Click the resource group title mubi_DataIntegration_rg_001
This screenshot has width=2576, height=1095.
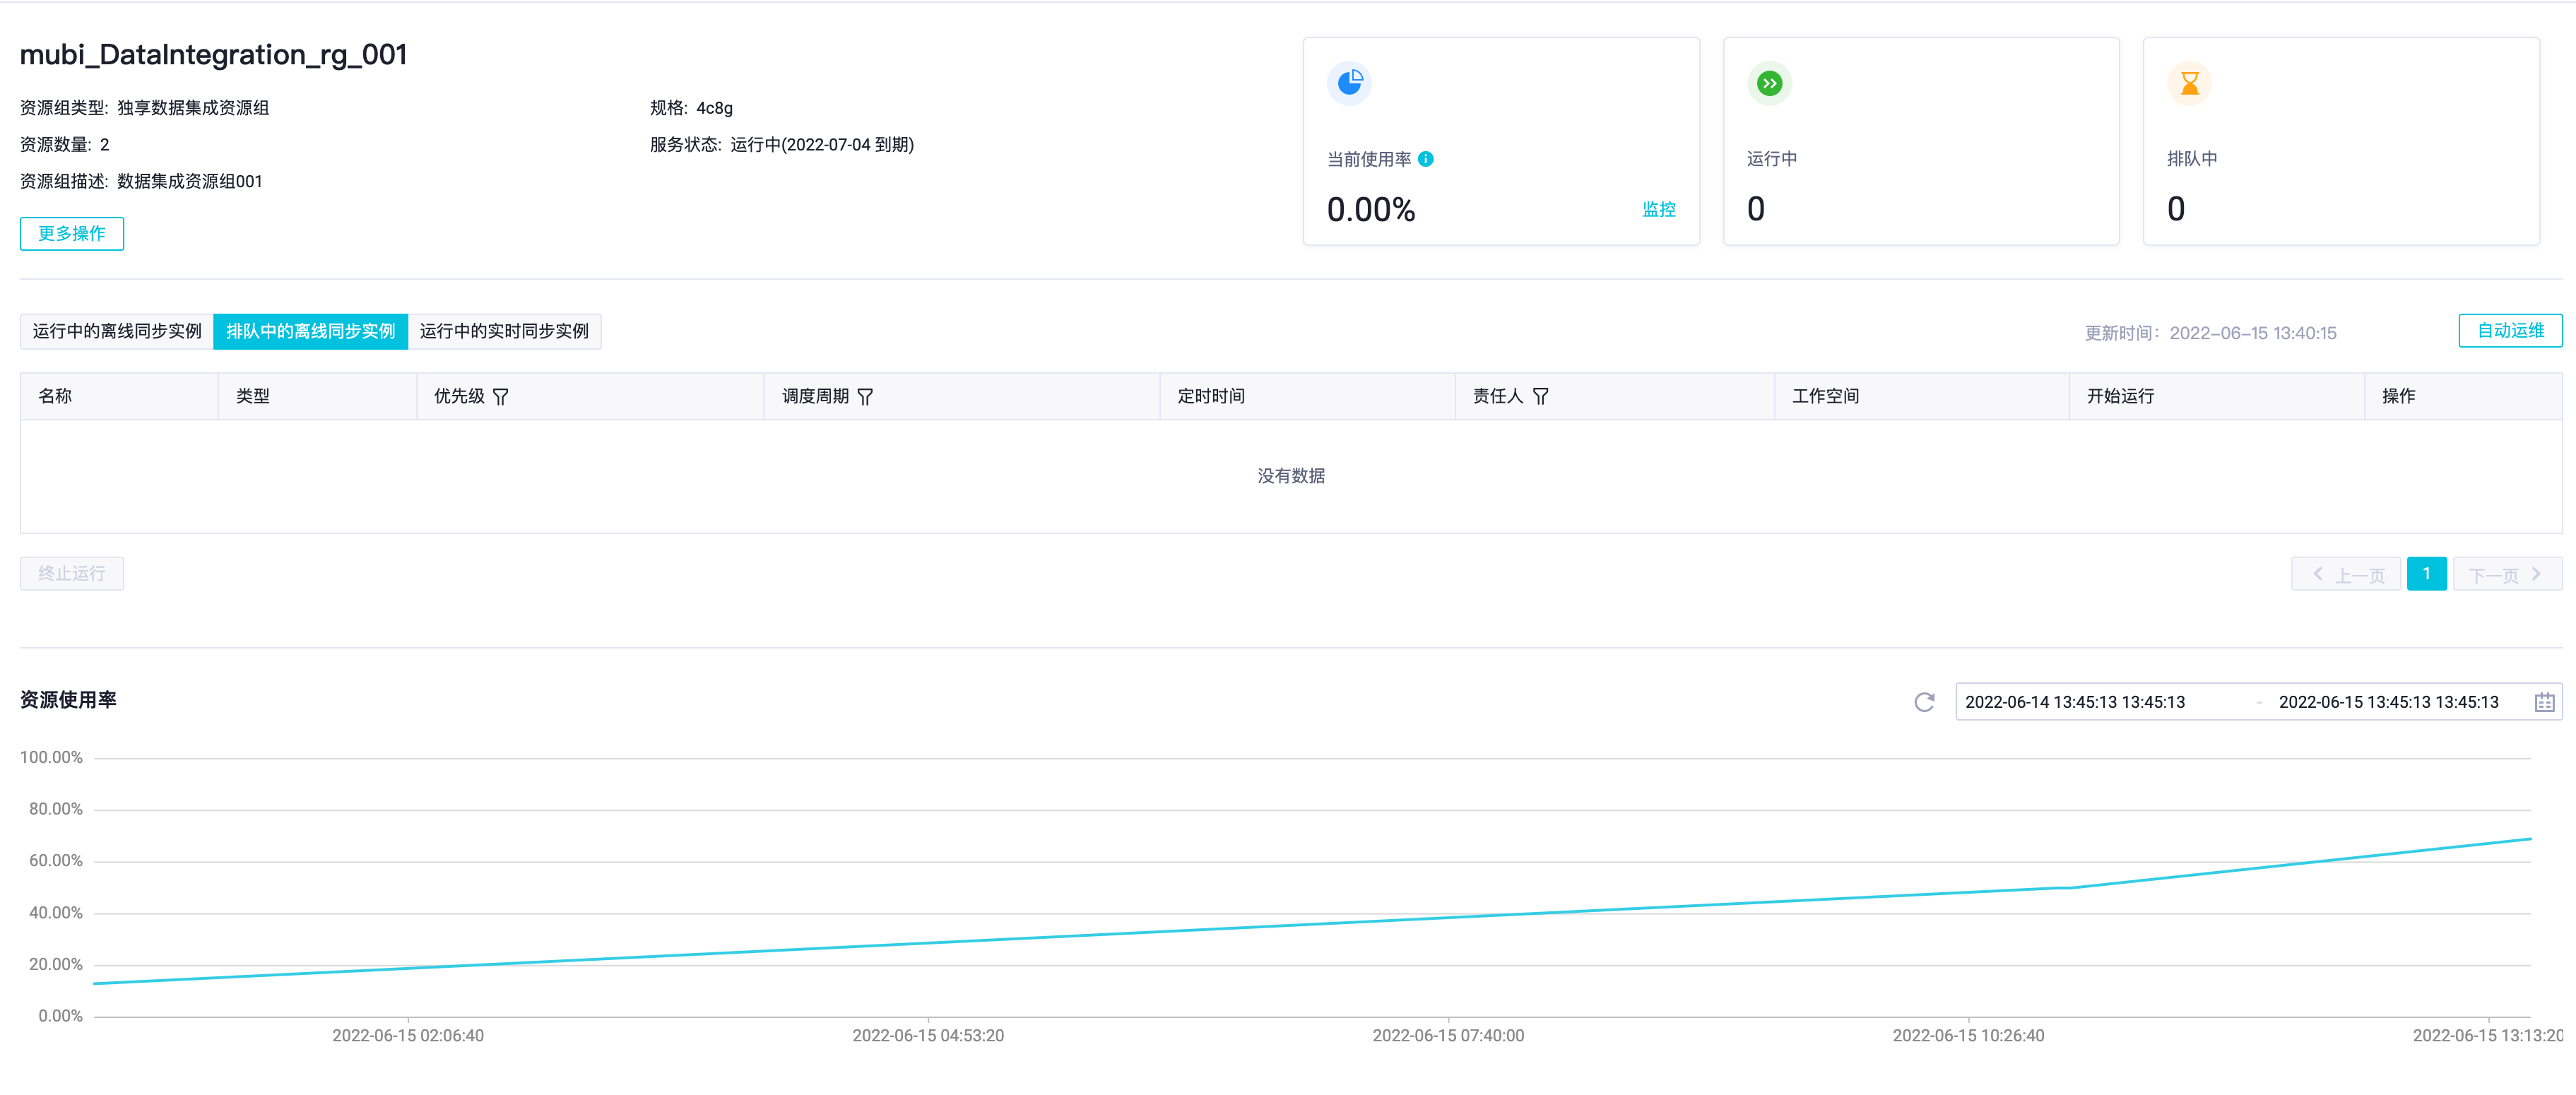pyautogui.click(x=213, y=55)
